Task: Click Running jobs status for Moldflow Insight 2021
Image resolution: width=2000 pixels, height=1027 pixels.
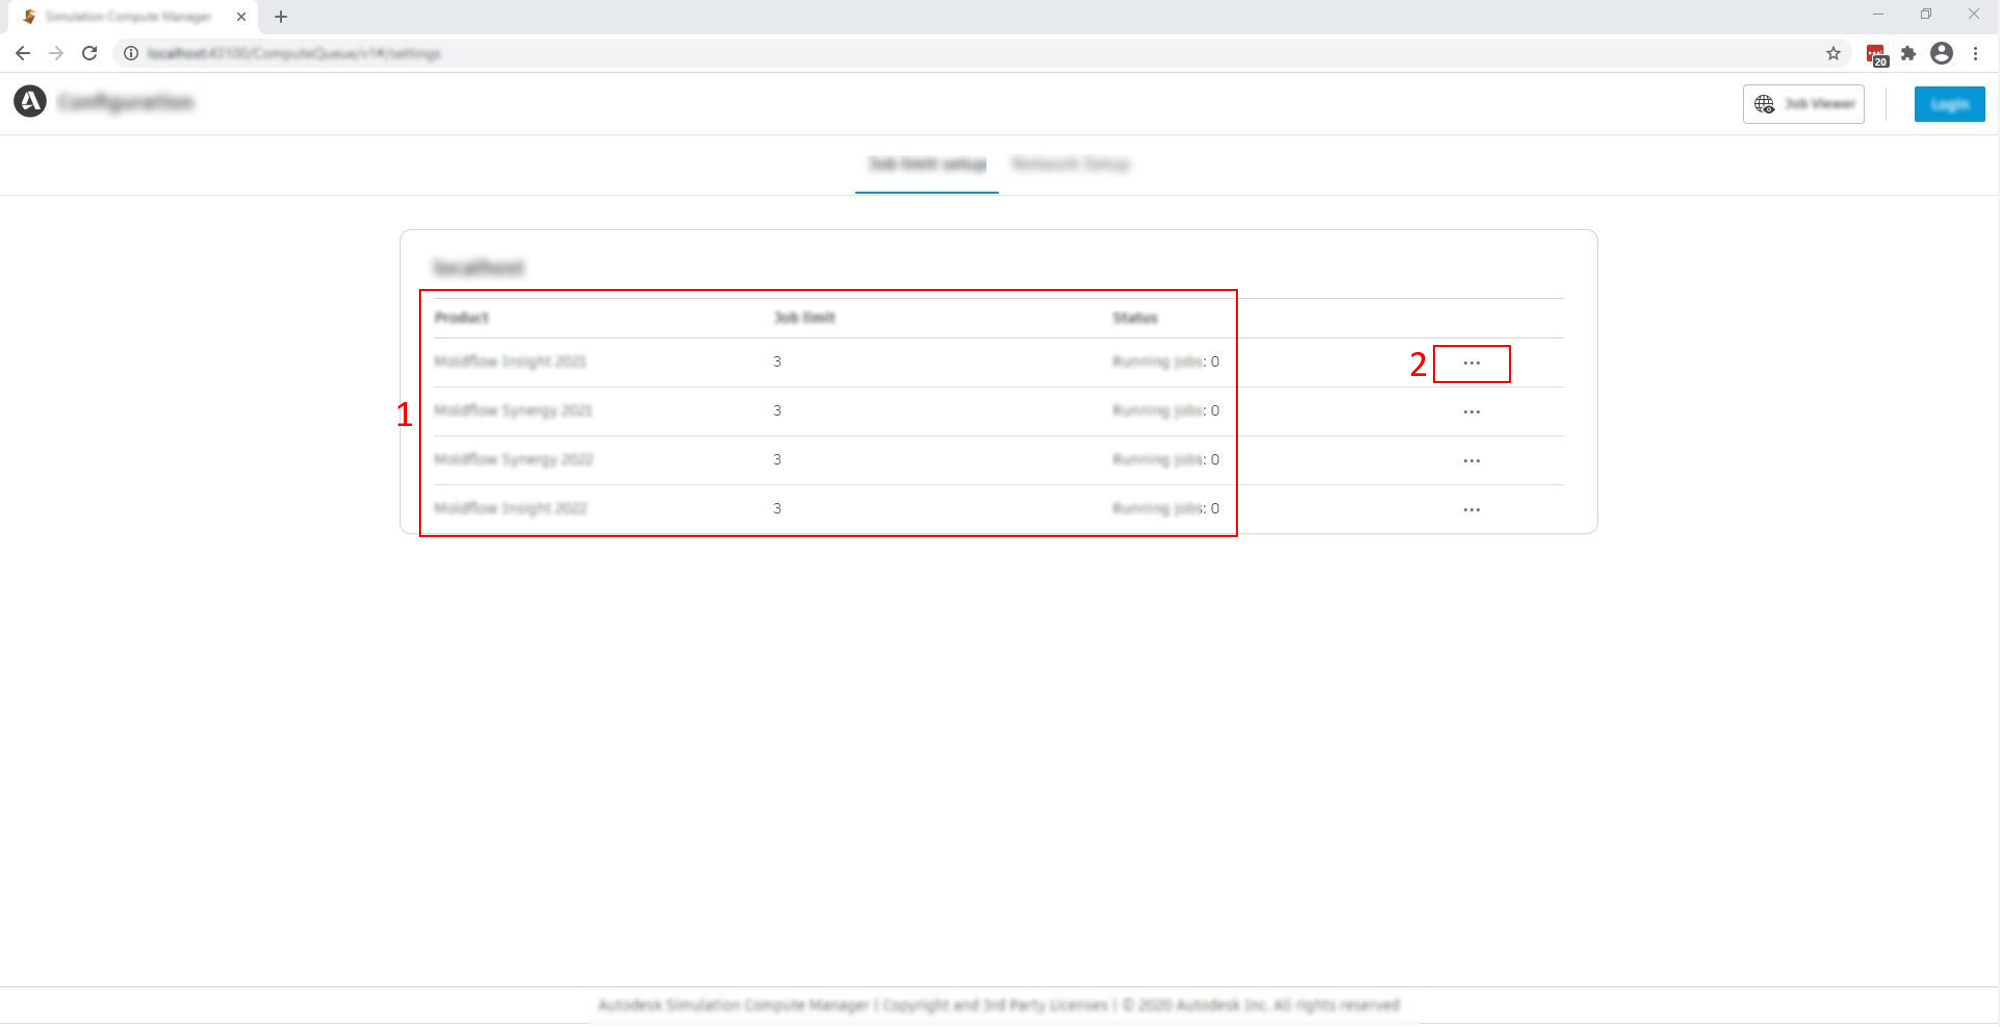Action: pyautogui.click(x=1166, y=361)
